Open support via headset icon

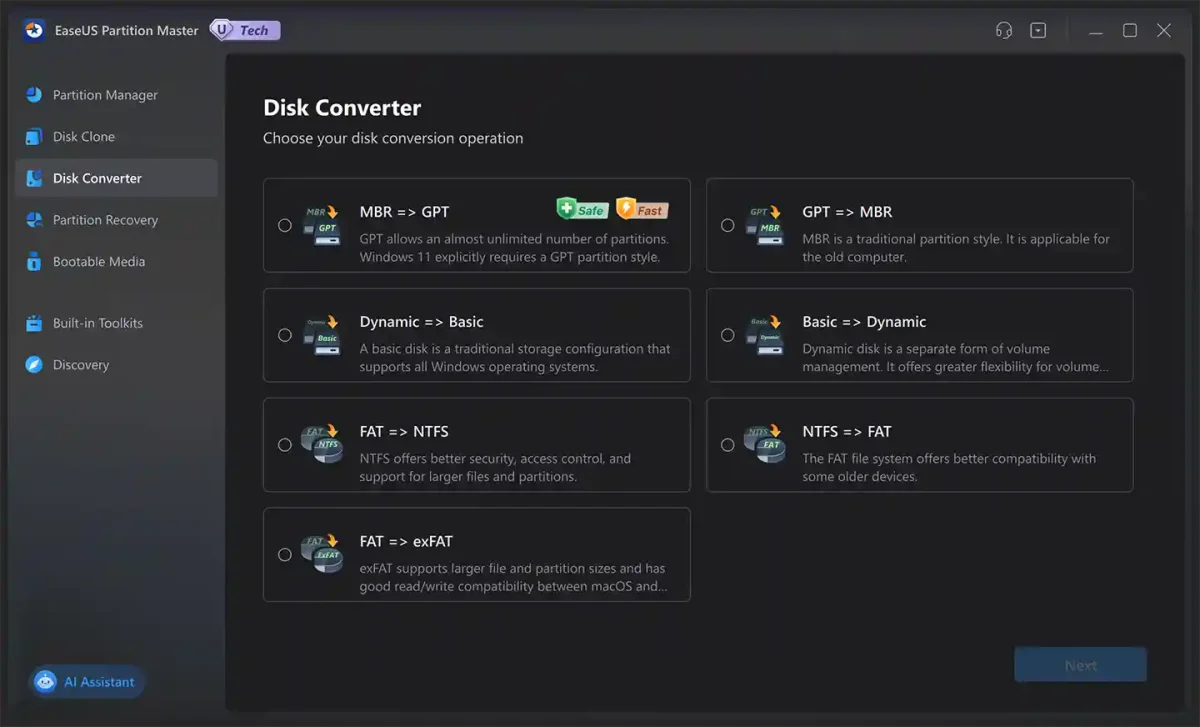(x=1004, y=31)
